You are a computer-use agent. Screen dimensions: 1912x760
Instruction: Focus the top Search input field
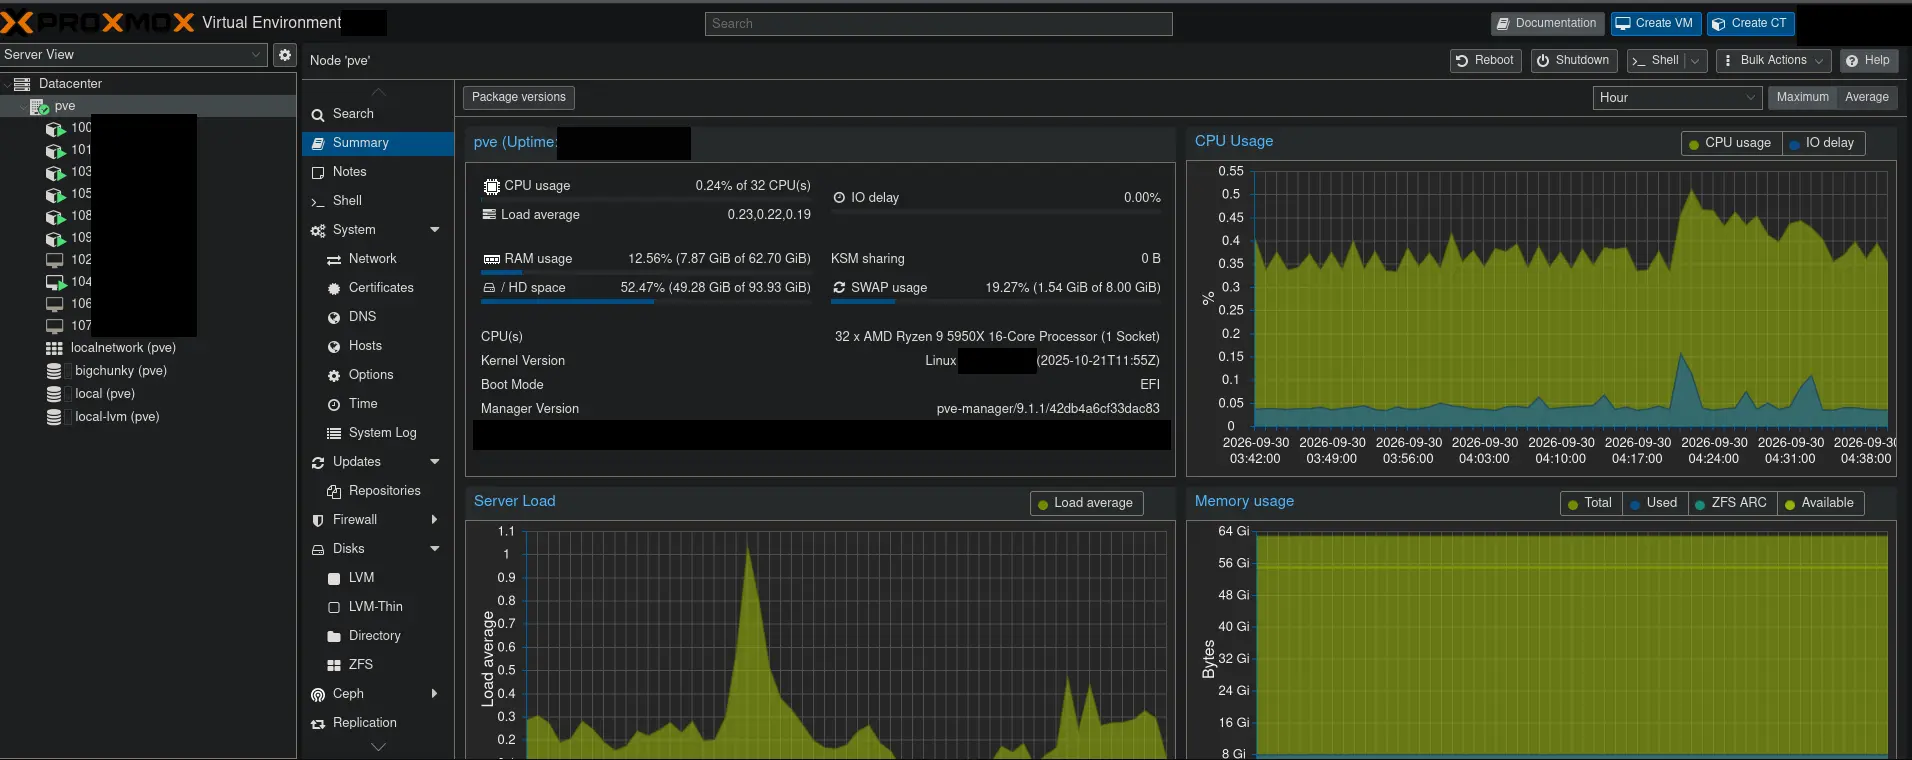pyautogui.click(x=938, y=24)
